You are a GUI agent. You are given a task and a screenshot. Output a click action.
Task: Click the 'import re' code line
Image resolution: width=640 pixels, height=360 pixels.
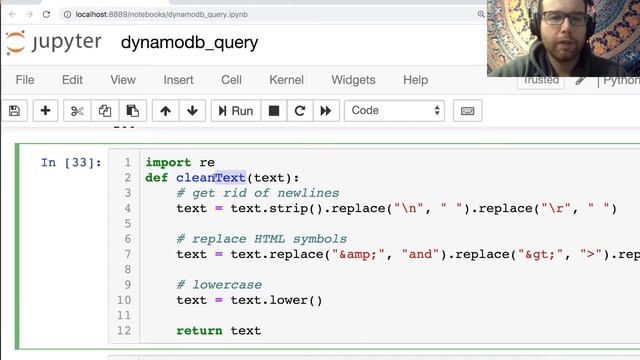[180, 162]
